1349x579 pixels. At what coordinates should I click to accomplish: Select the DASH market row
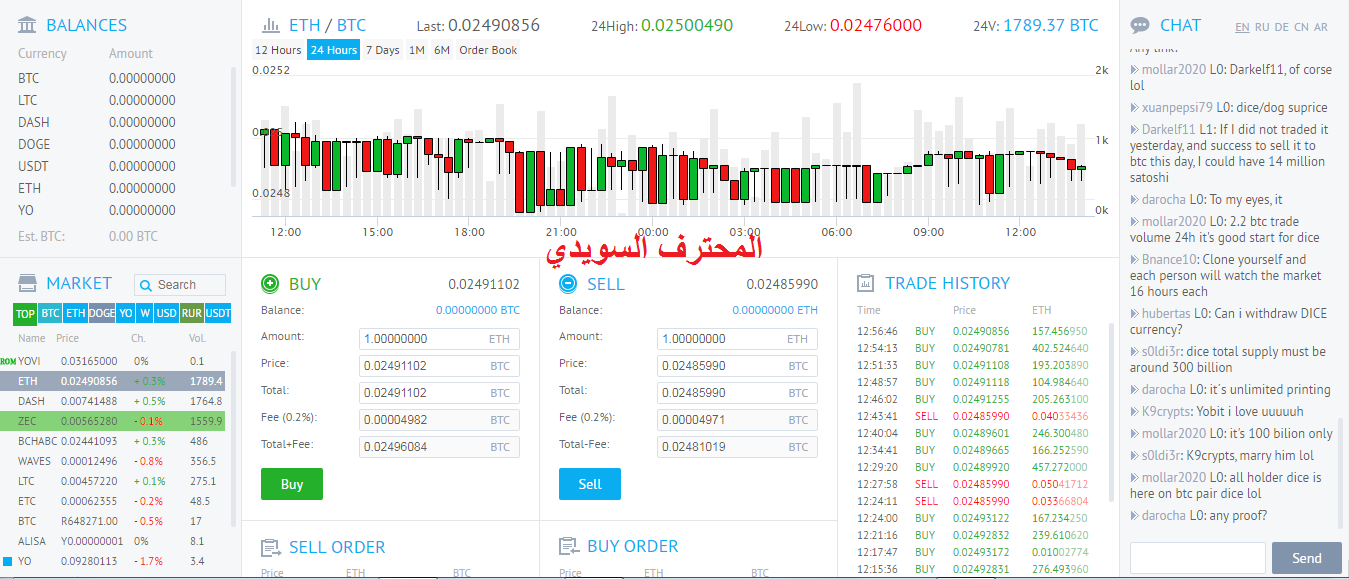pyautogui.click(x=113, y=401)
